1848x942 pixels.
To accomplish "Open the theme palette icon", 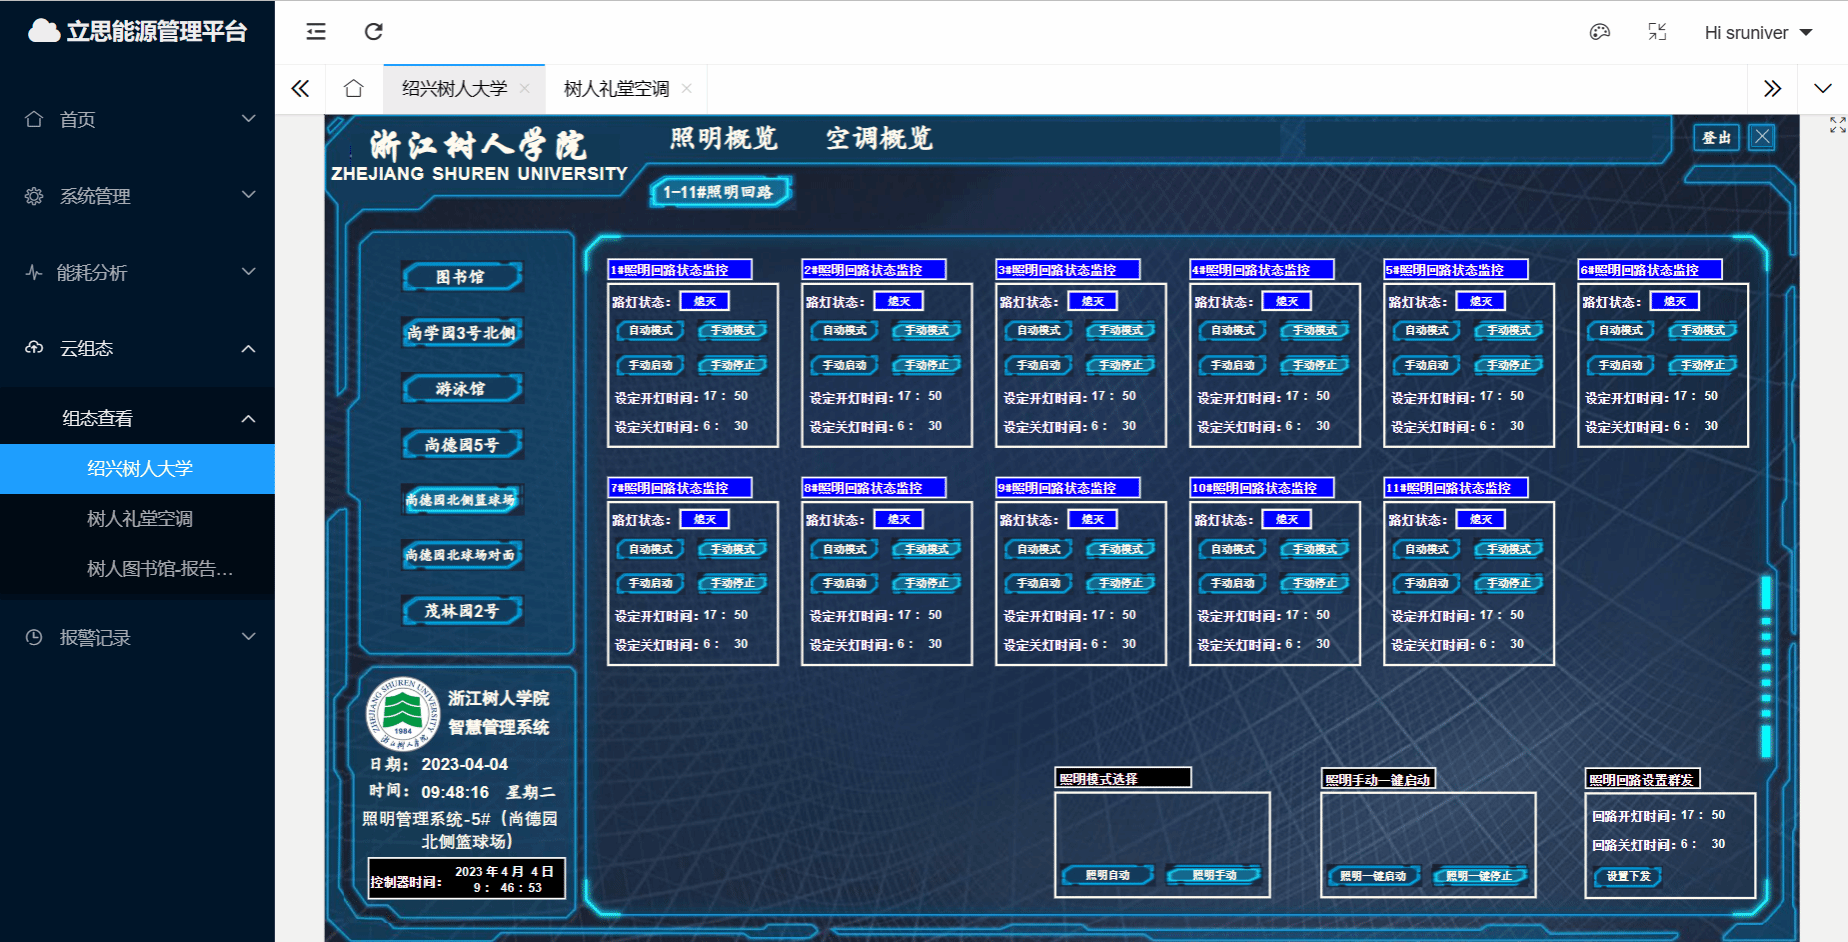I will [x=1600, y=32].
